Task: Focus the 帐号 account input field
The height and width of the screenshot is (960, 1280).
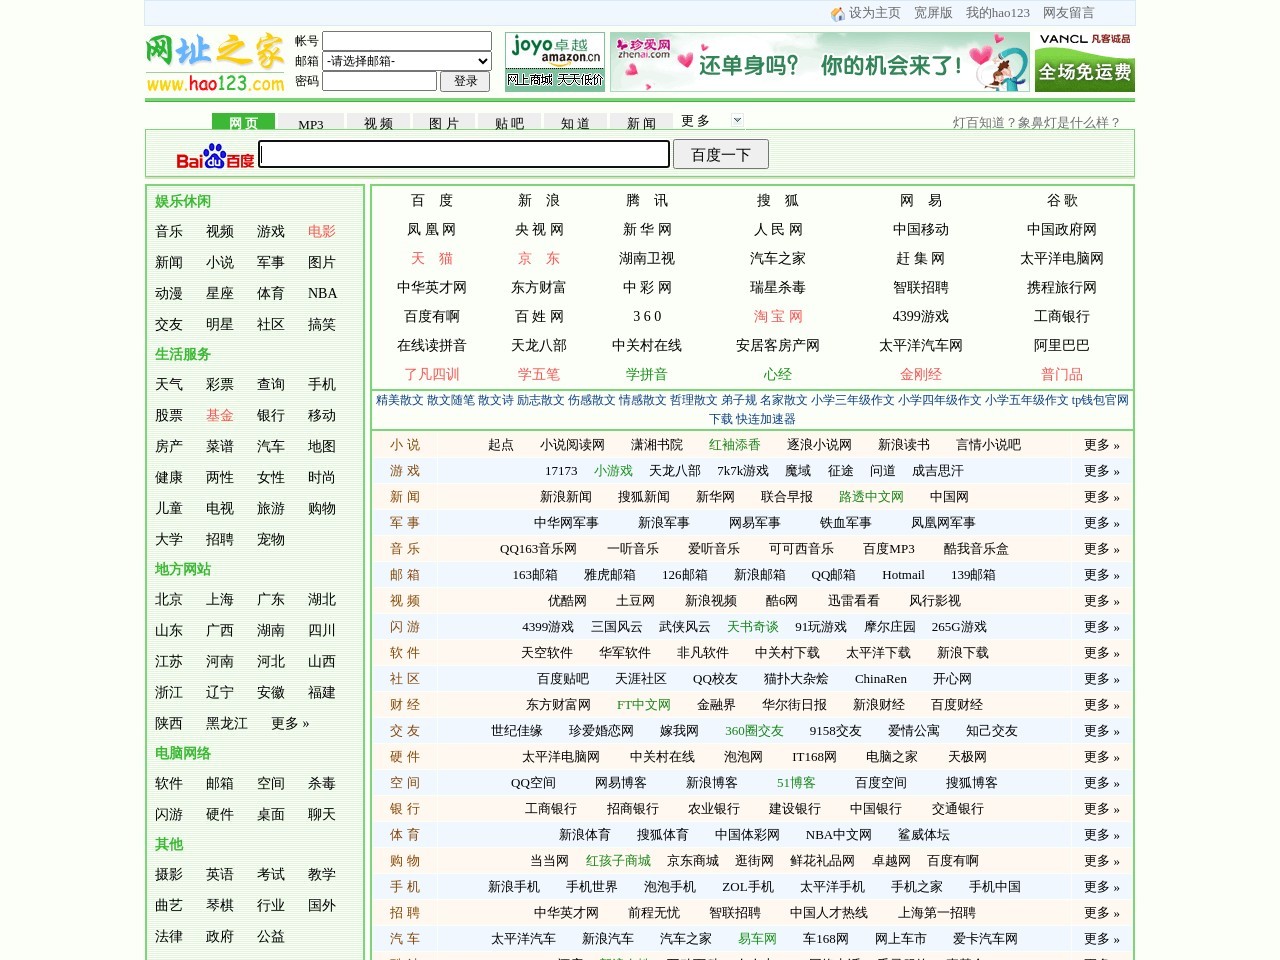Action: [407, 41]
